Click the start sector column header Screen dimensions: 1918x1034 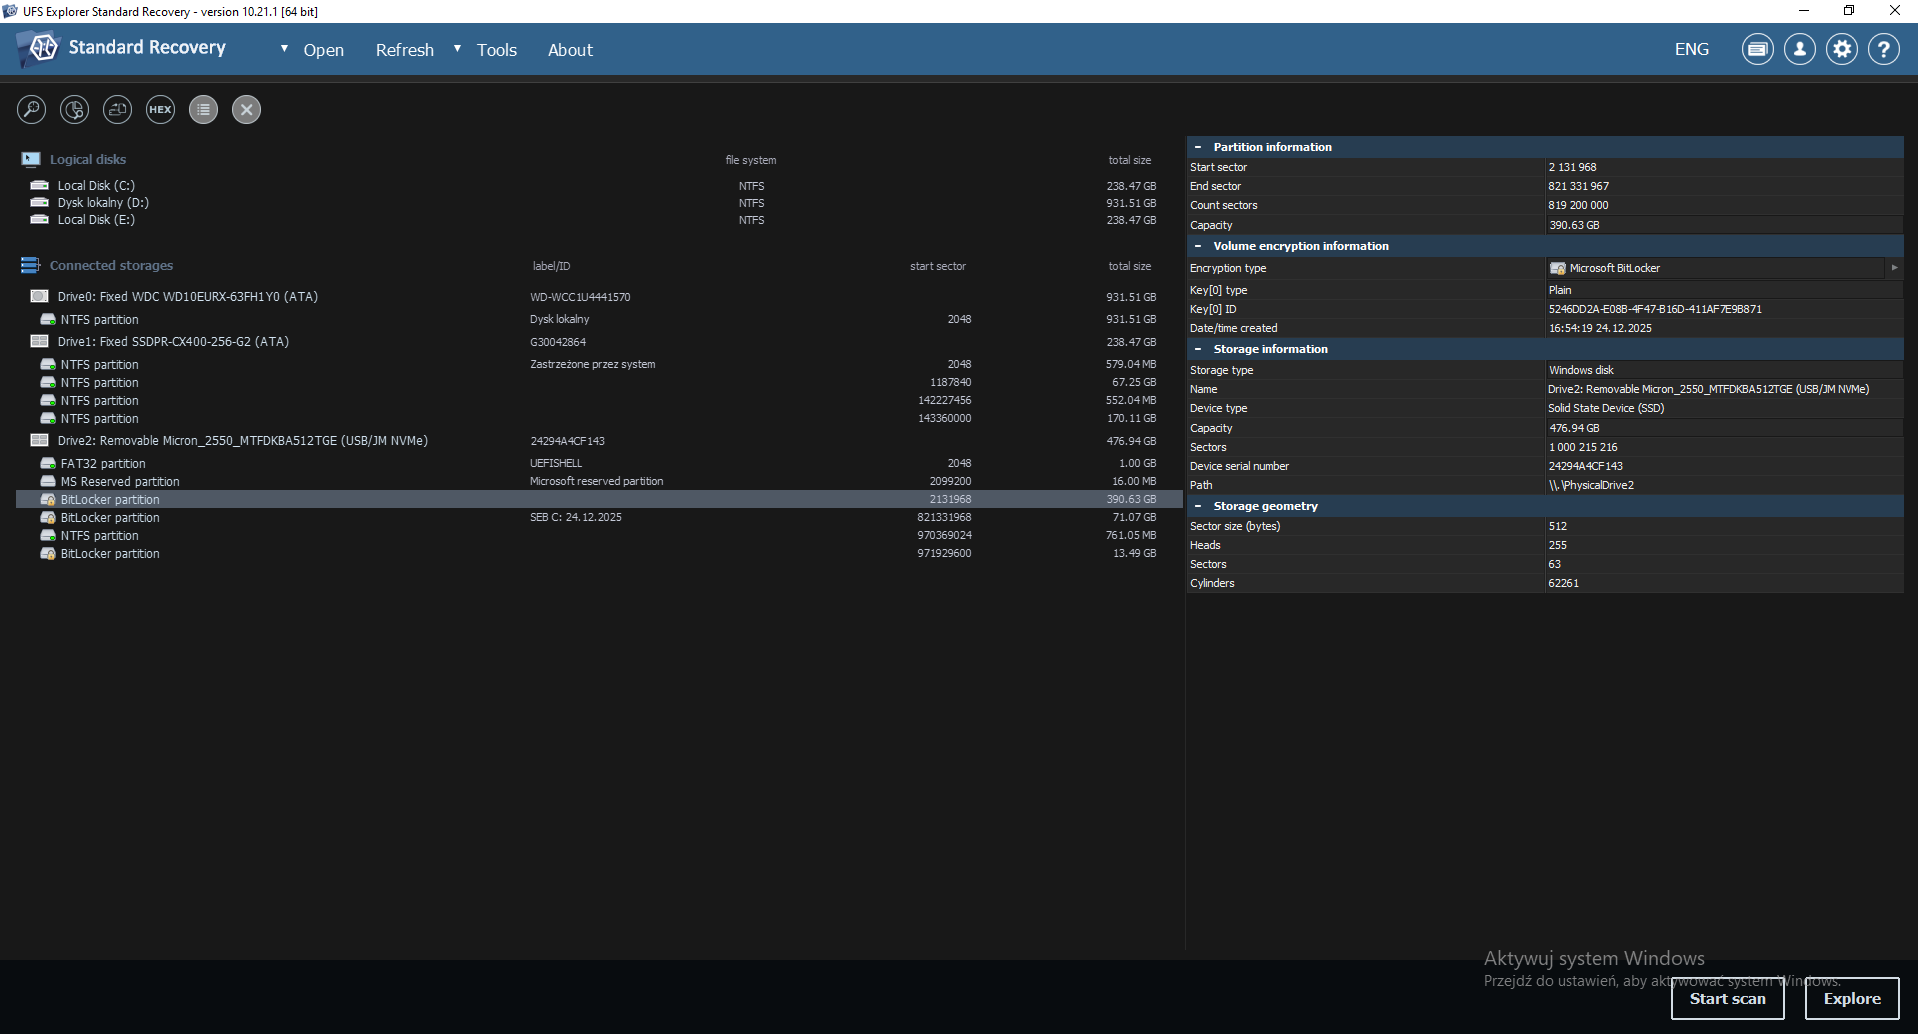tap(938, 266)
